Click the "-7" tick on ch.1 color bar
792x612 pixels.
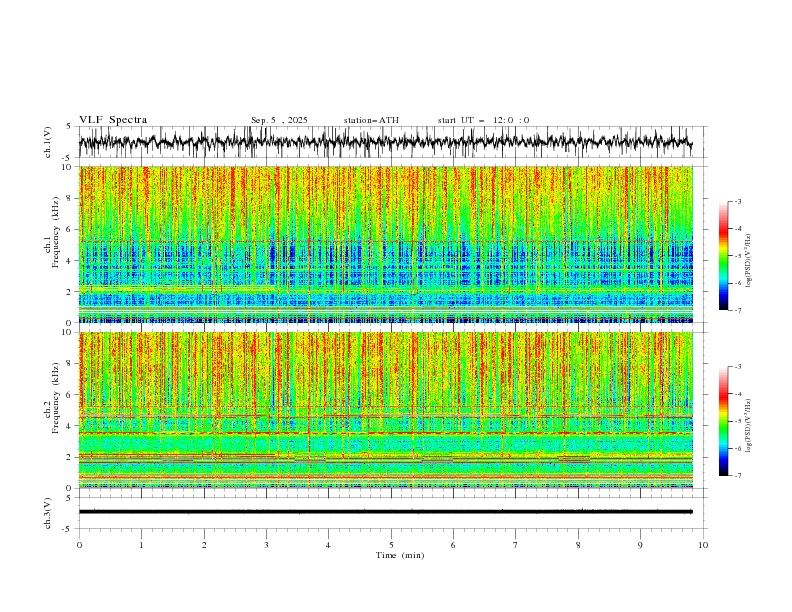738,310
